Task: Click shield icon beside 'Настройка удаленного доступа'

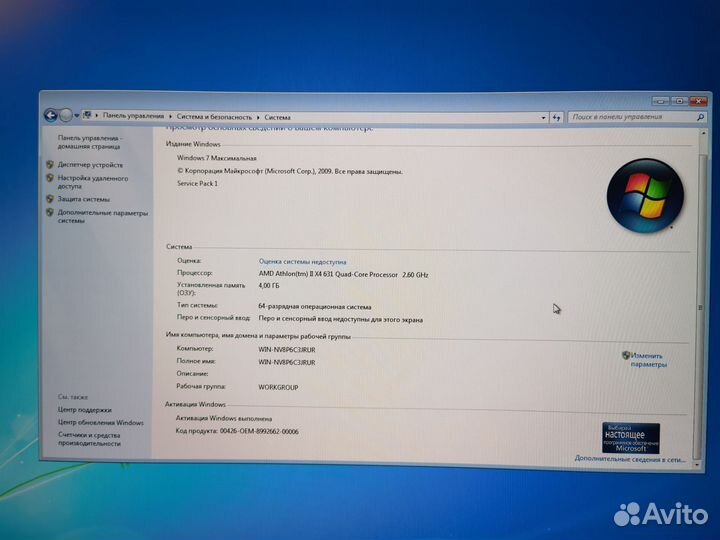Action: click(50, 178)
